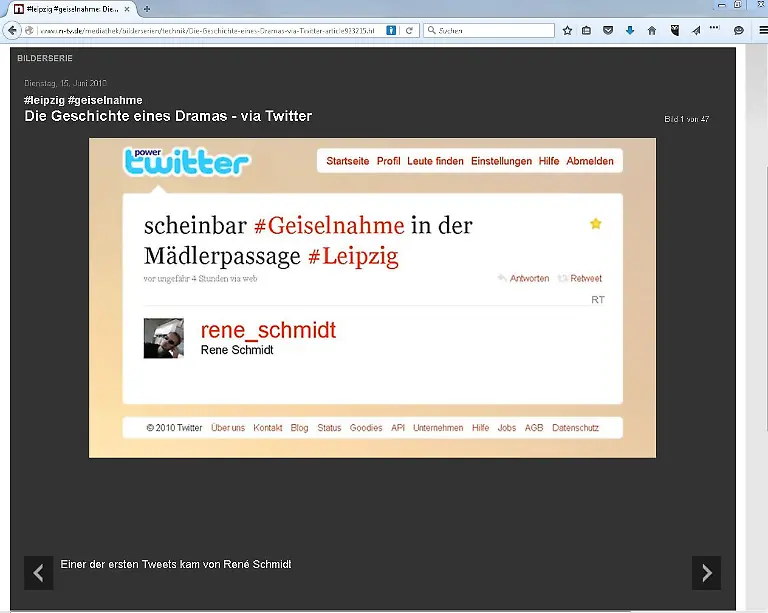Go to the browser home page icon
This screenshot has width=768, height=613.
(x=651, y=30)
